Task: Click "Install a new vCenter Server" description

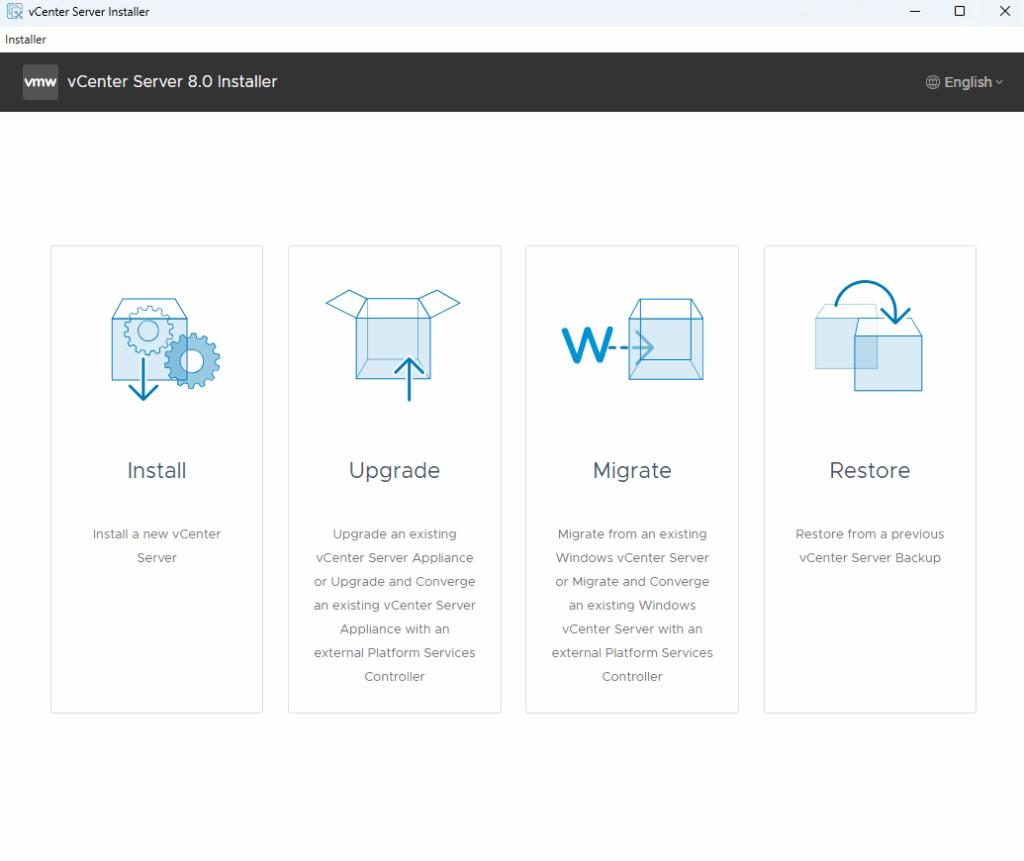Action: [x=157, y=545]
